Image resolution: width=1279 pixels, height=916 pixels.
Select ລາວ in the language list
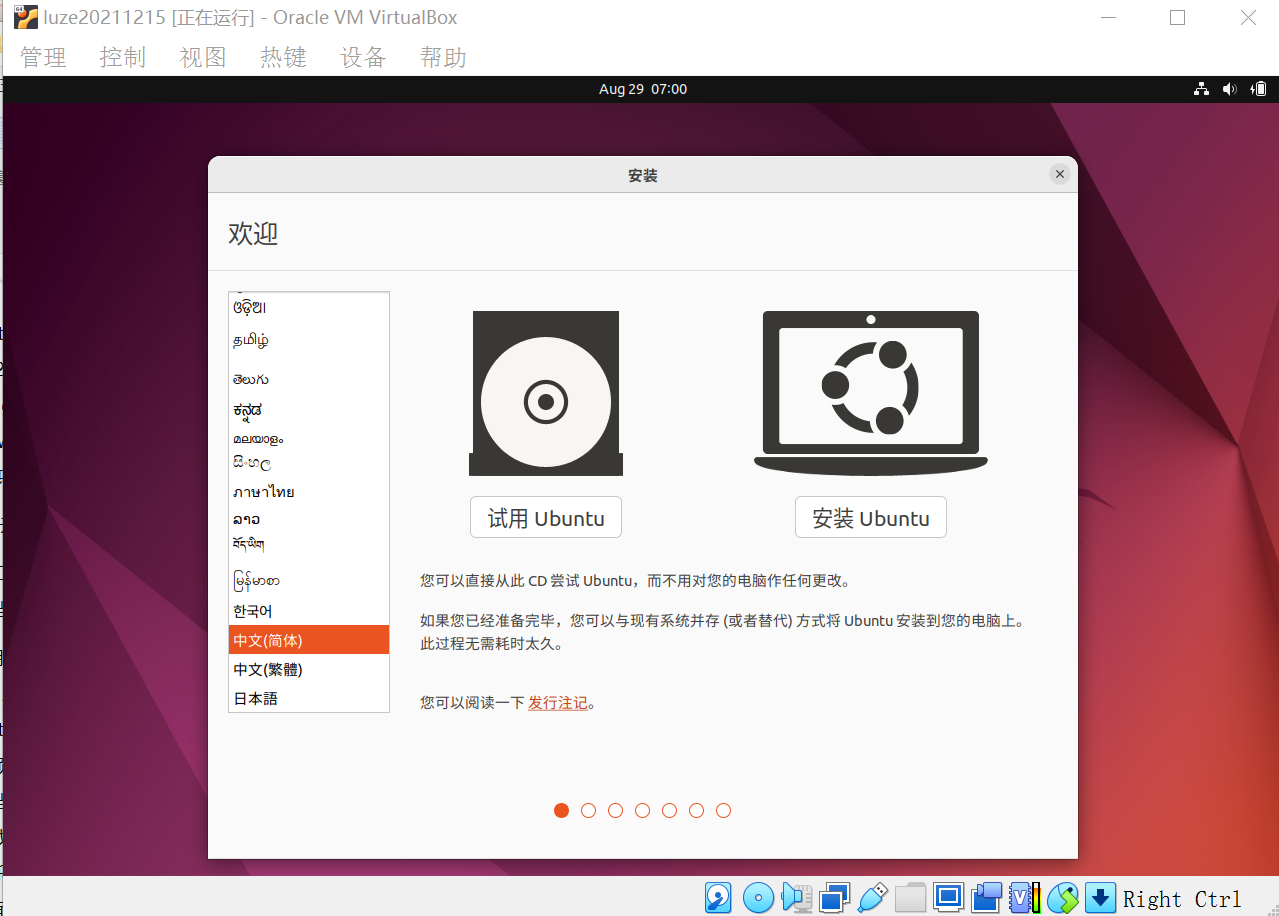coord(309,519)
